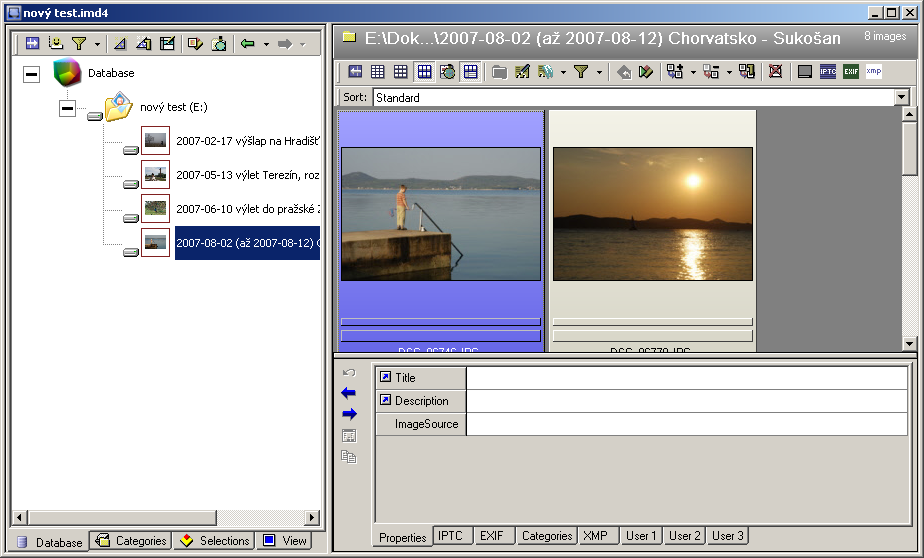
Task: Select the boy on pier thumbnail
Action: [441, 214]
